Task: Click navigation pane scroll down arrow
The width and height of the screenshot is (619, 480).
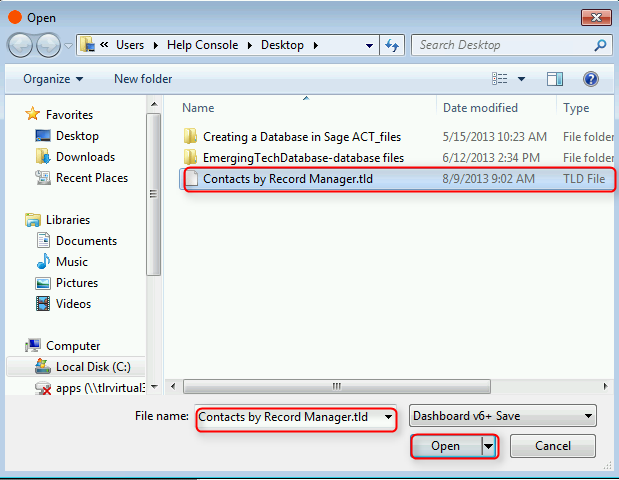Action: pos(154,386)
